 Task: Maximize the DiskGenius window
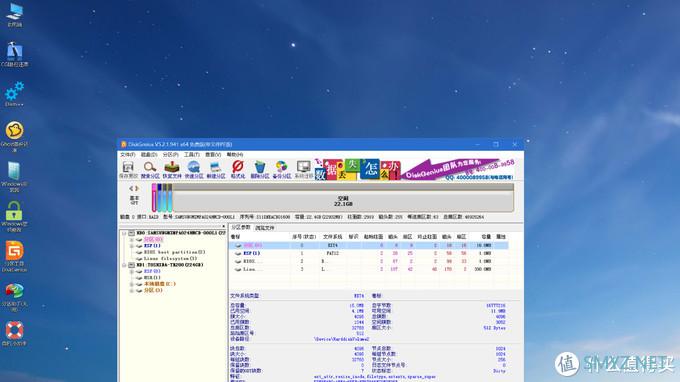pos(496,144)
